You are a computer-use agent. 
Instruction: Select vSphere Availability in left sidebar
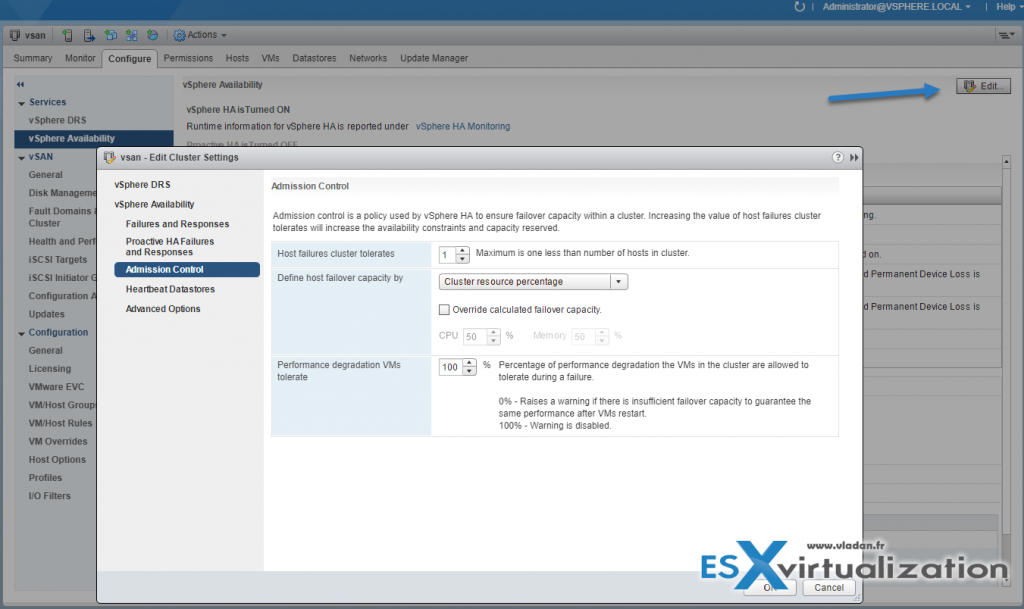(x=94, y=138)
